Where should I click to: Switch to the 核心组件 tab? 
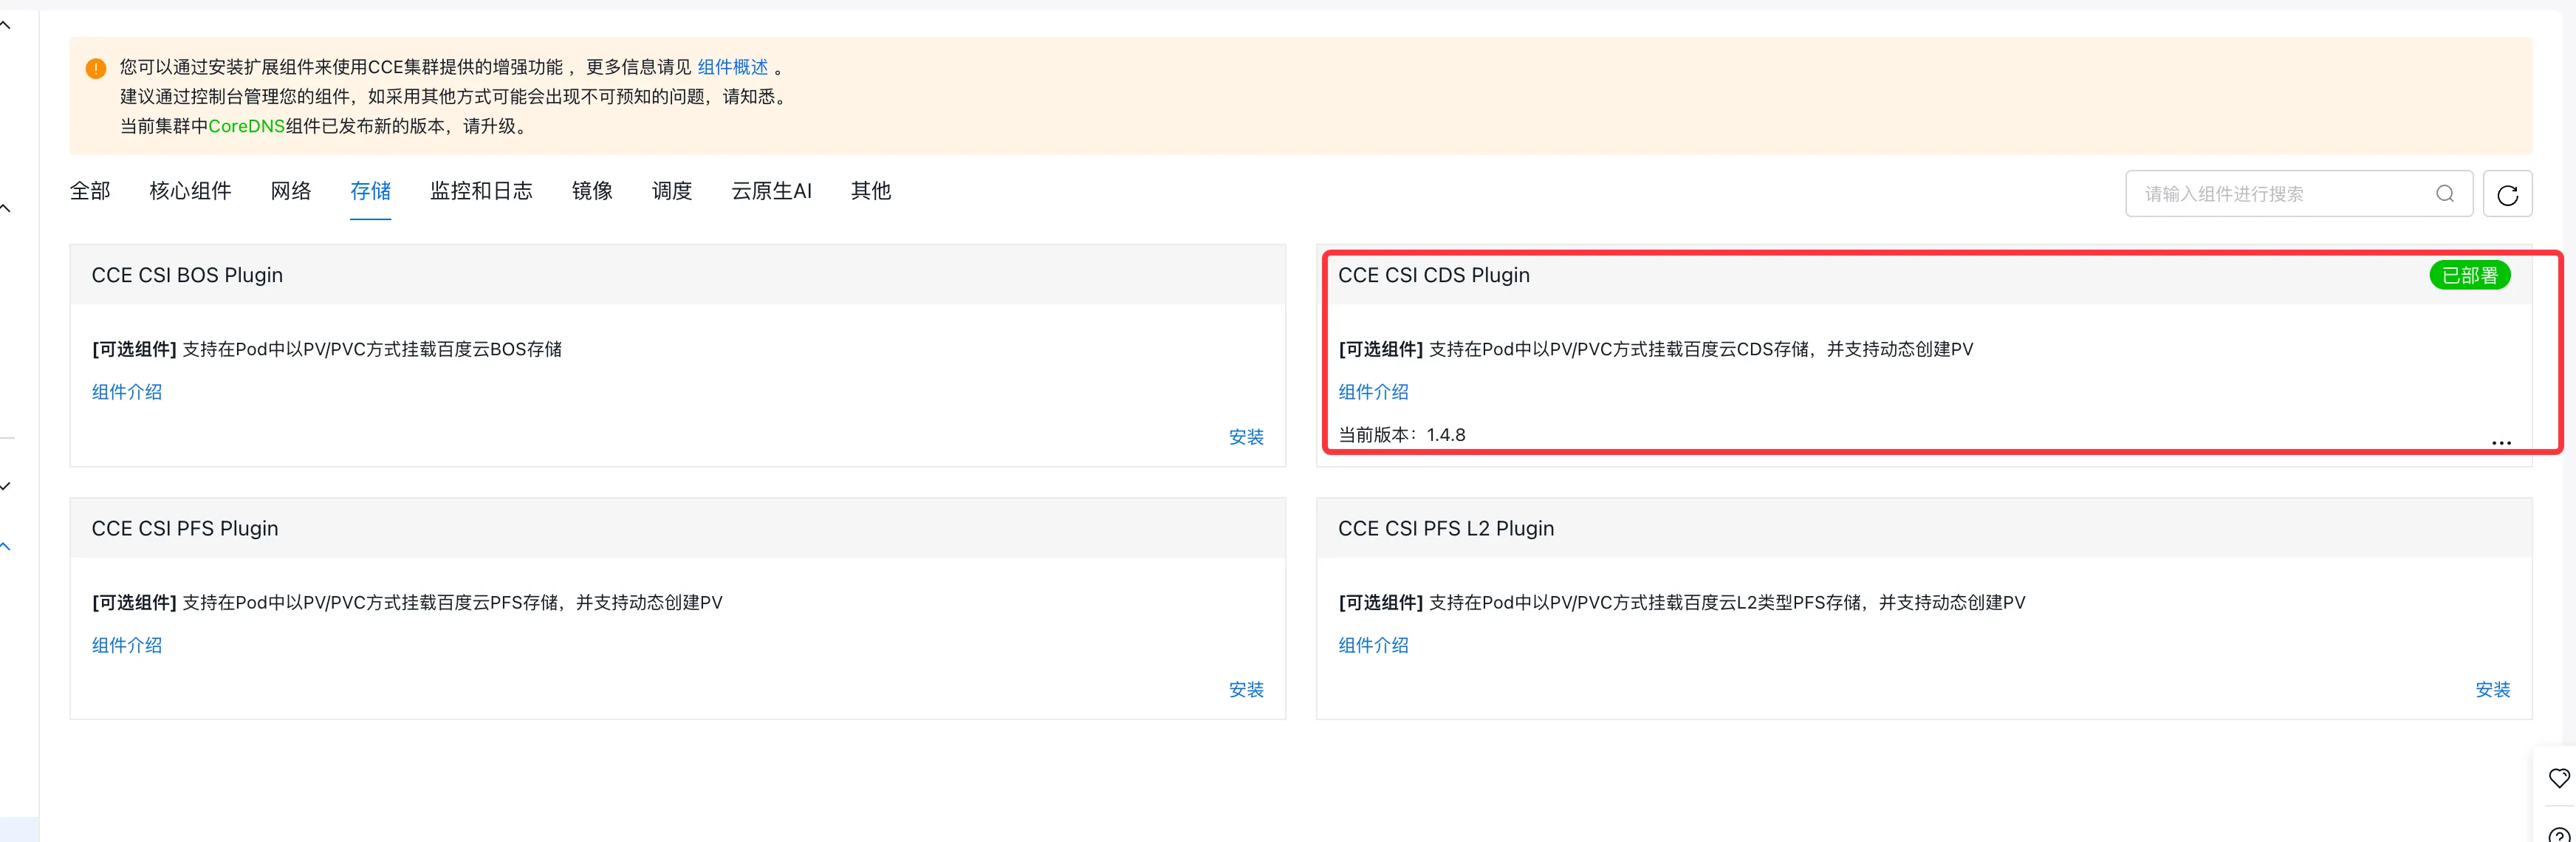(190, 191)
